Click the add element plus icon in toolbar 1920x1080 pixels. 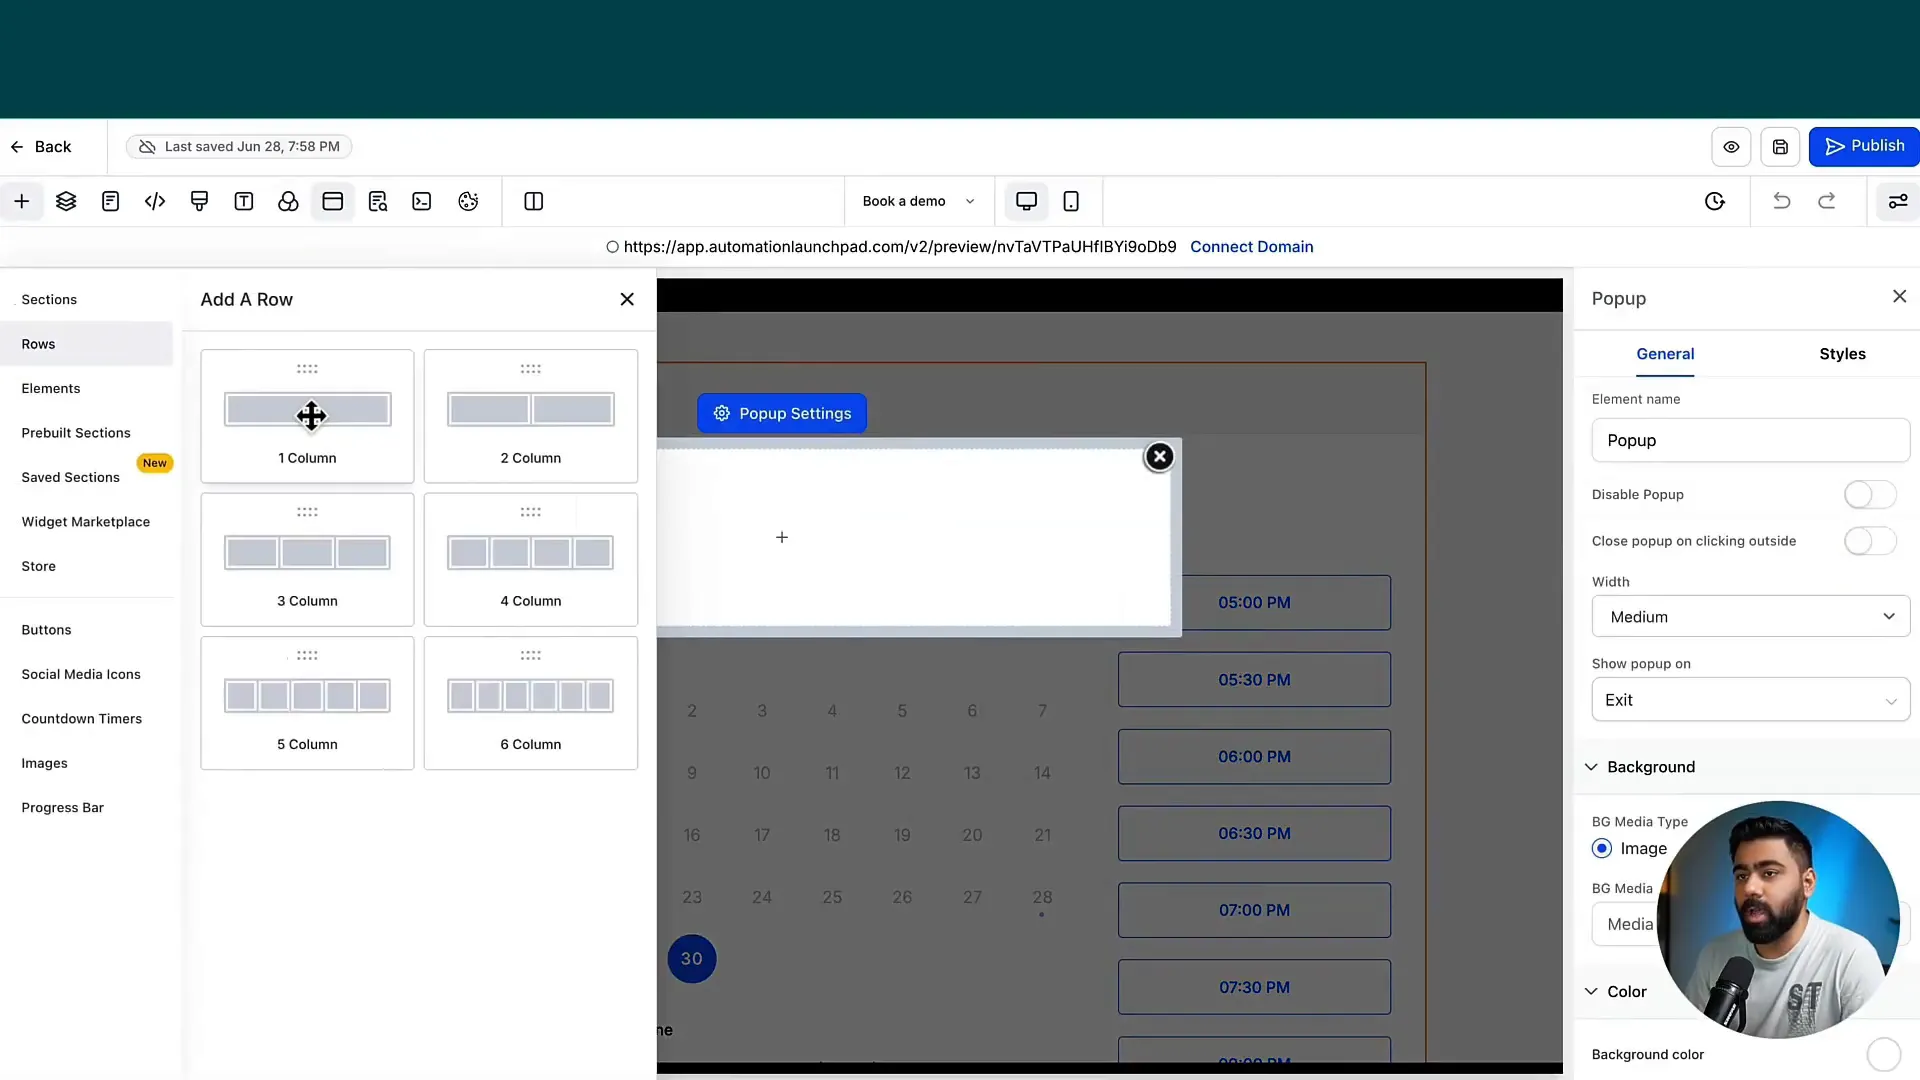(x=21, y=201)
